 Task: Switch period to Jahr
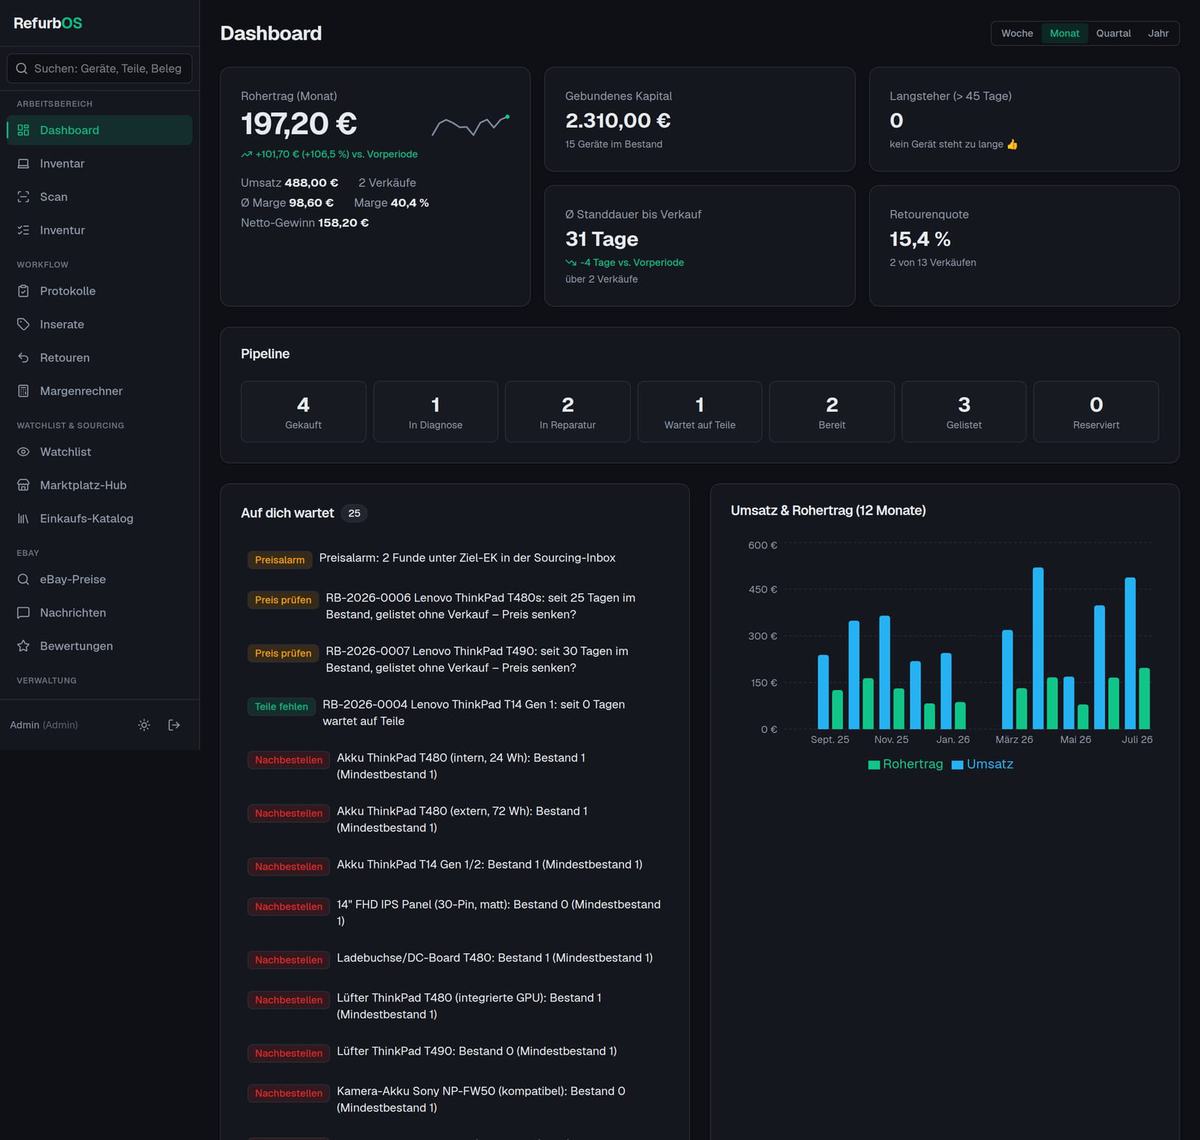[x=1158, y=33]
